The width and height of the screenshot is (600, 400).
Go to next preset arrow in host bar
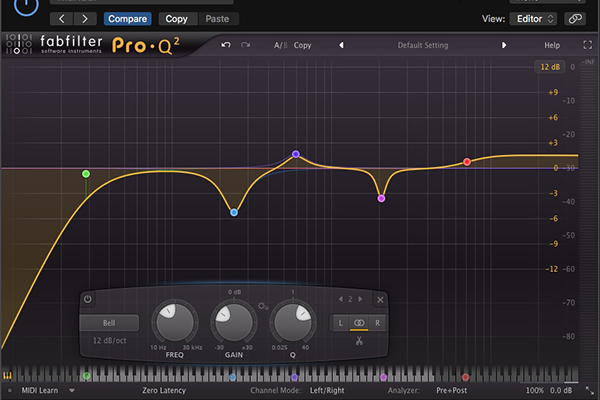(x=85, y=19)
